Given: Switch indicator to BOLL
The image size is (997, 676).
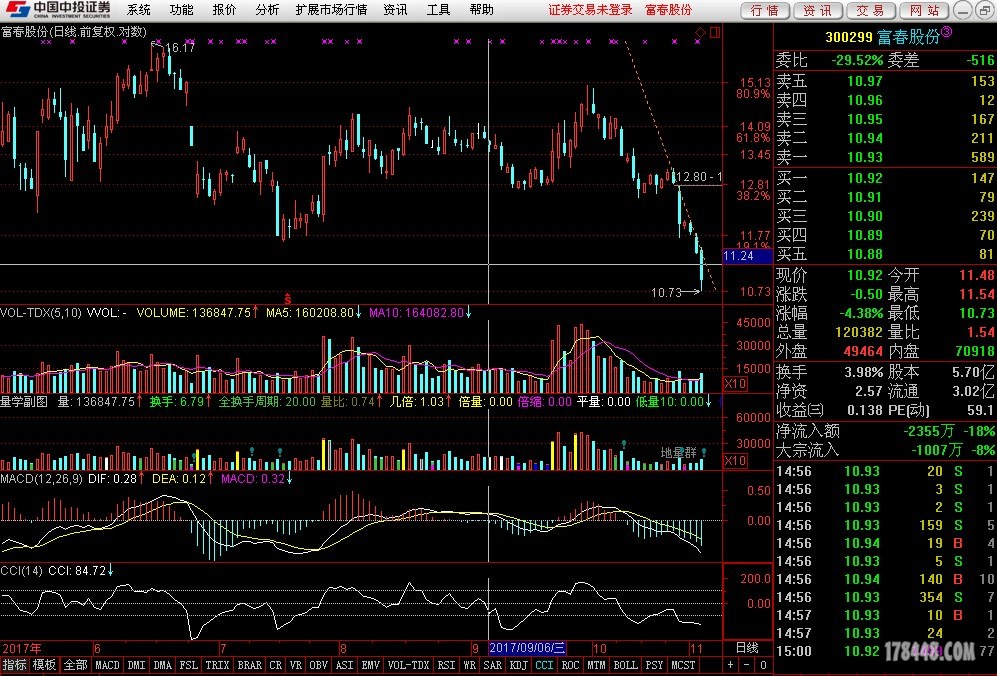Looking at the screenshot, I should pyautogui.click(x=626, y=665).
